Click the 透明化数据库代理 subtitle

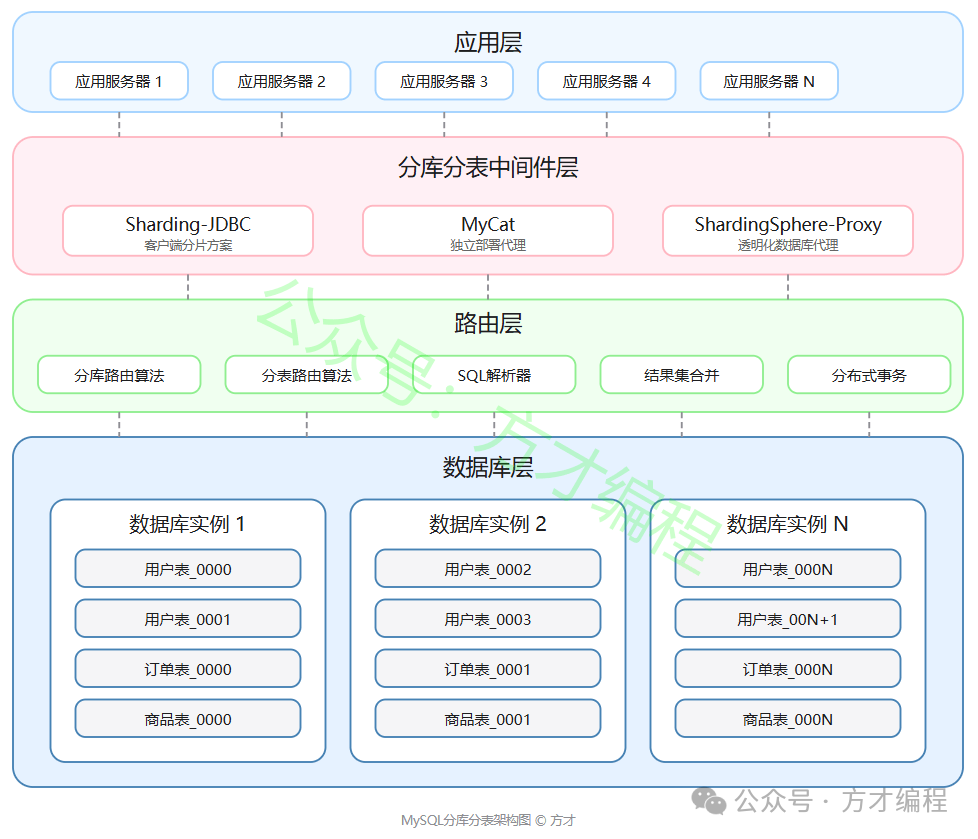(788, 245)
